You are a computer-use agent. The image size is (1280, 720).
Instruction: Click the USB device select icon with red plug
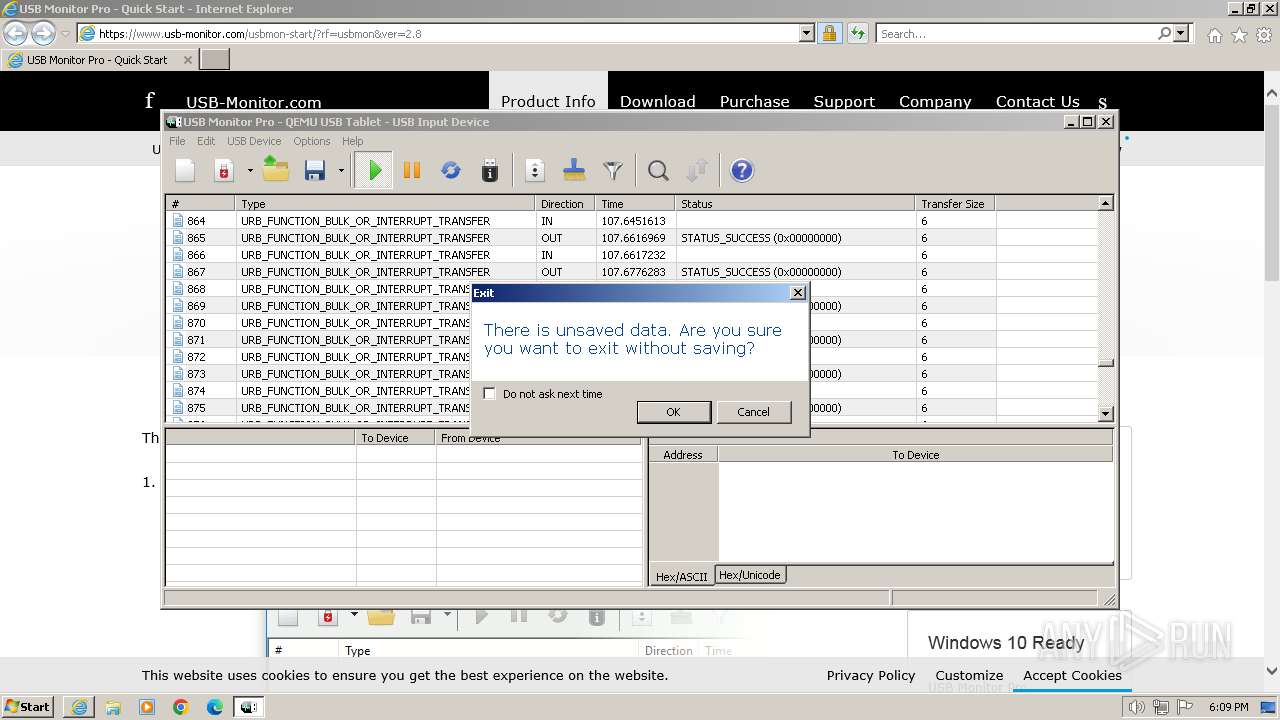pyautogui.click(x=224, y=171)
